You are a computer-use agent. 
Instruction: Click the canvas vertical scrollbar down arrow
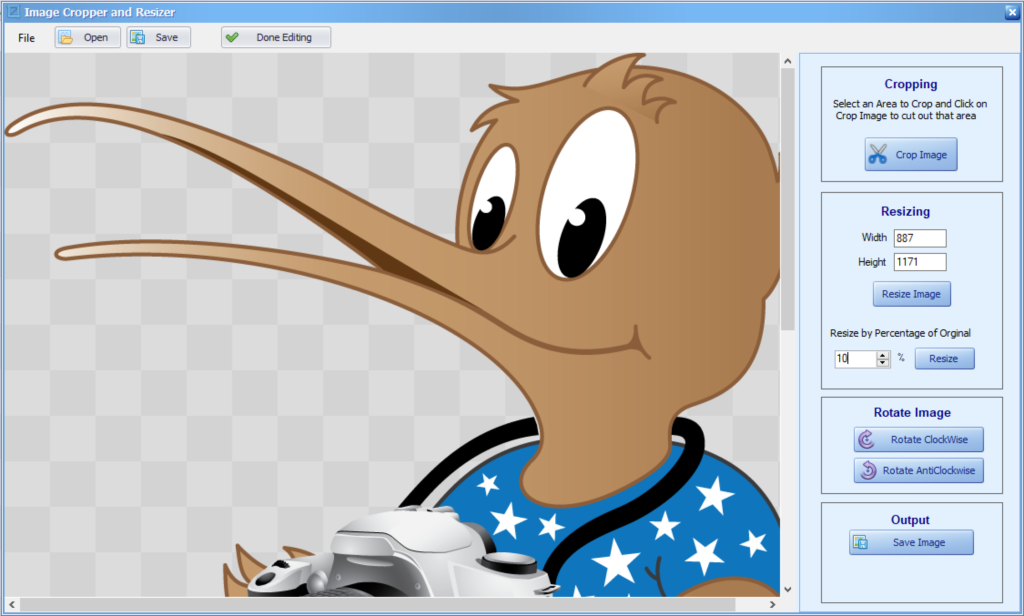[x=788, y=589]
